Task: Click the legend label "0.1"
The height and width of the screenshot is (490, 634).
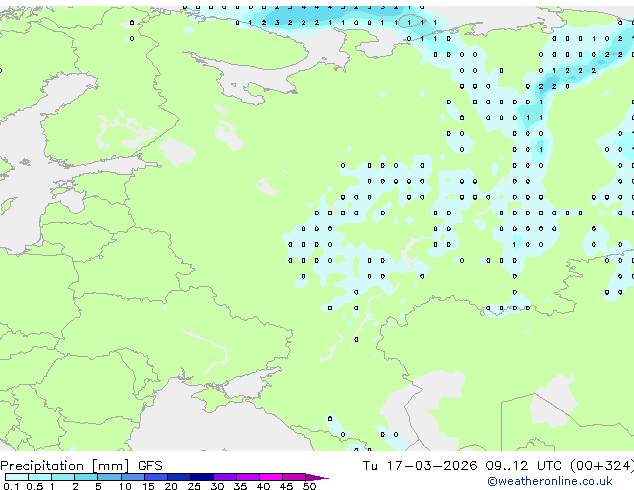Action: coord(11,486)
